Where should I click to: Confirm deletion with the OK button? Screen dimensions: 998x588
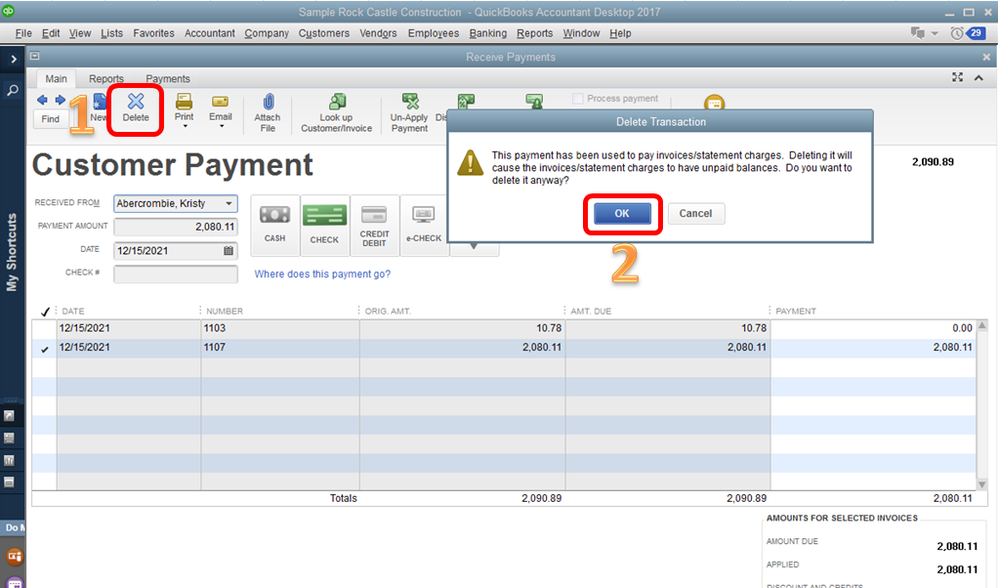pos(622,214)
